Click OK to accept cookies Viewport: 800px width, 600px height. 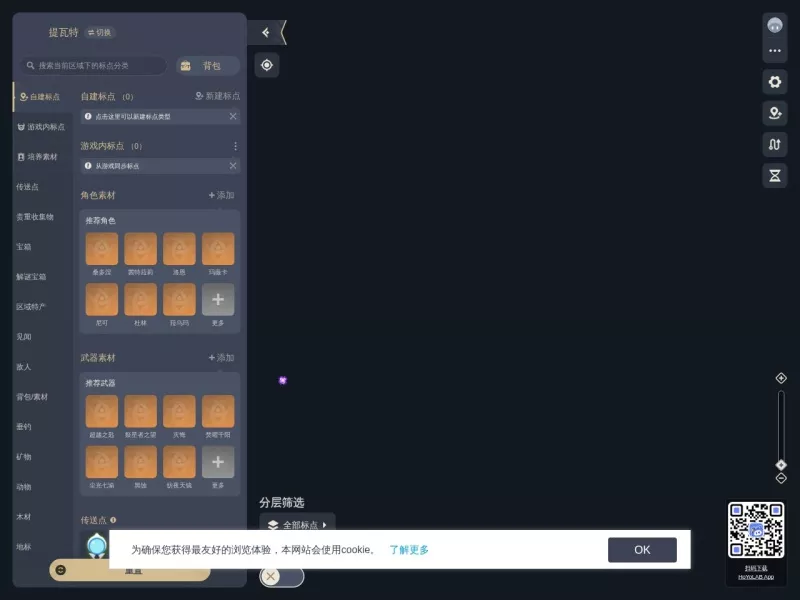click(x=642, y=549)
